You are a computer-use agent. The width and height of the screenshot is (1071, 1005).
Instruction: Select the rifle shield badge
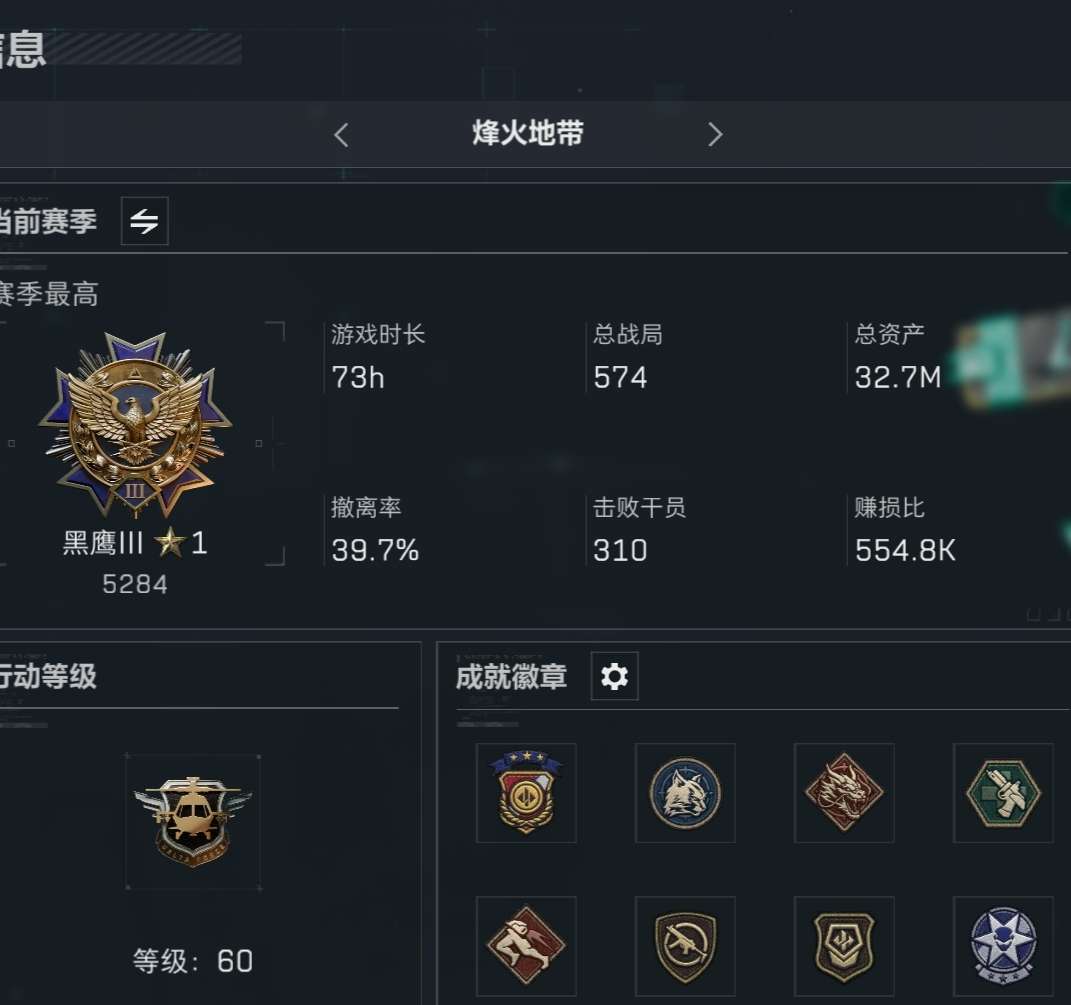coord(685,946)
